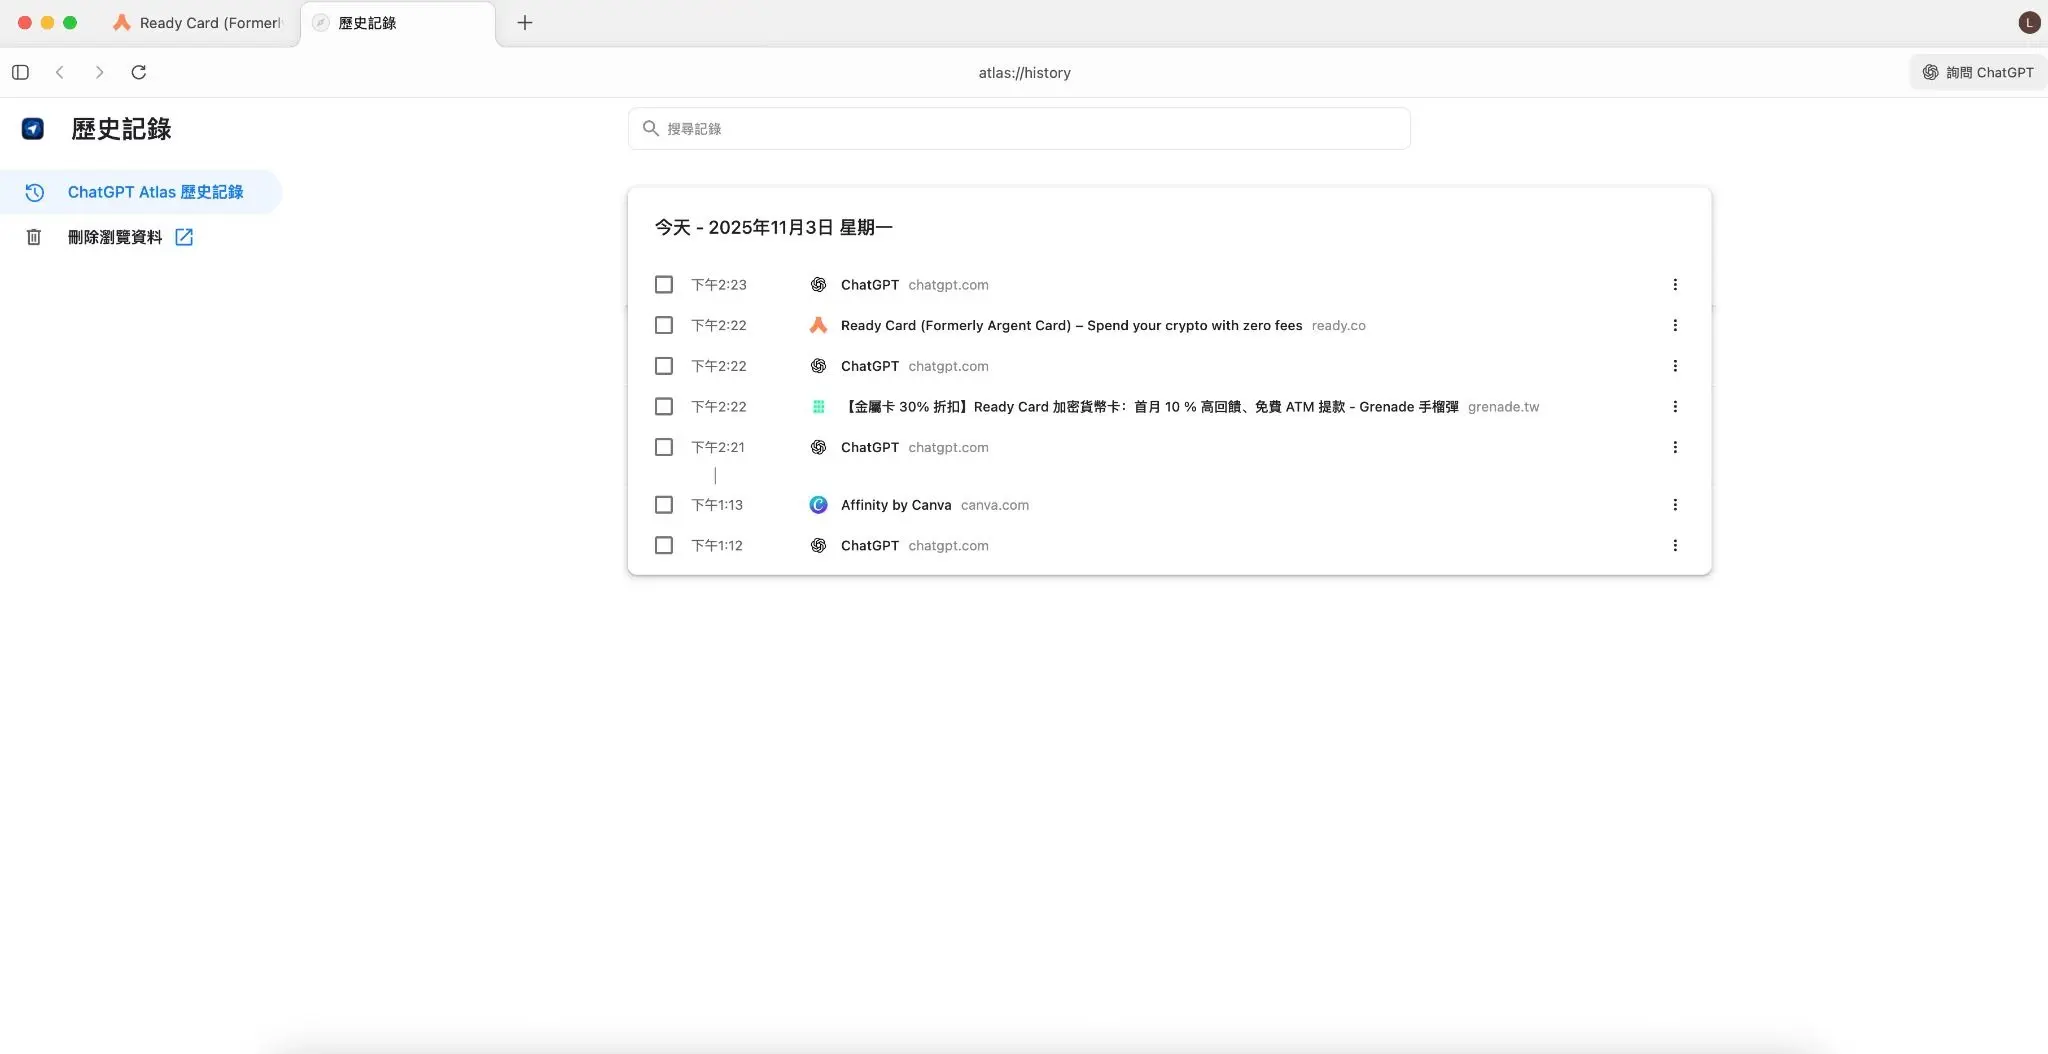Open 刪除瀏覽資料 via its external link
This screenshot has width=2048, height=1054.
coord(184,236)
